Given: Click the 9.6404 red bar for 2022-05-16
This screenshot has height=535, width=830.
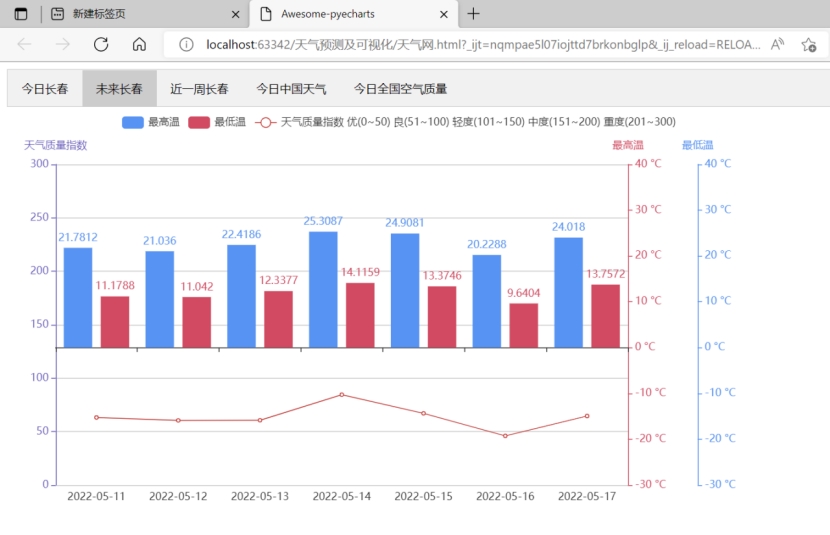Looking at the screenshot, I should click(524, 325).
